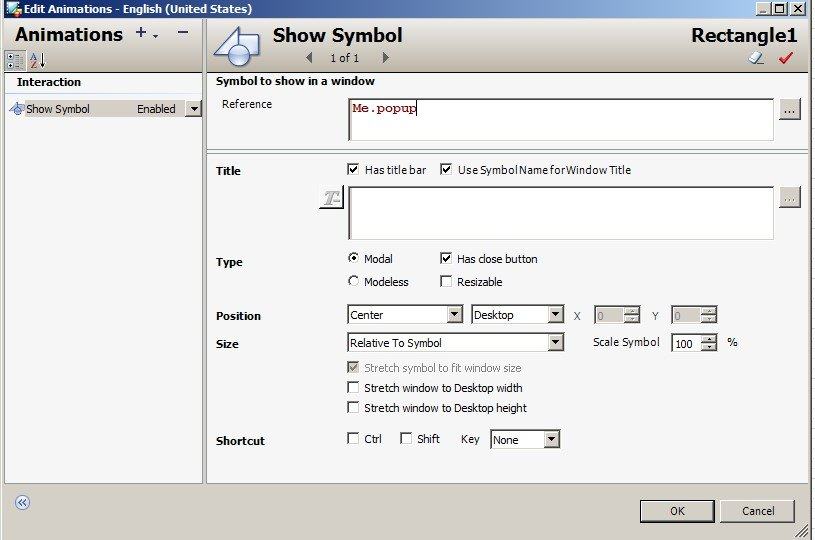
Task: Click the title text mode icon
Action: coord(331,199)
